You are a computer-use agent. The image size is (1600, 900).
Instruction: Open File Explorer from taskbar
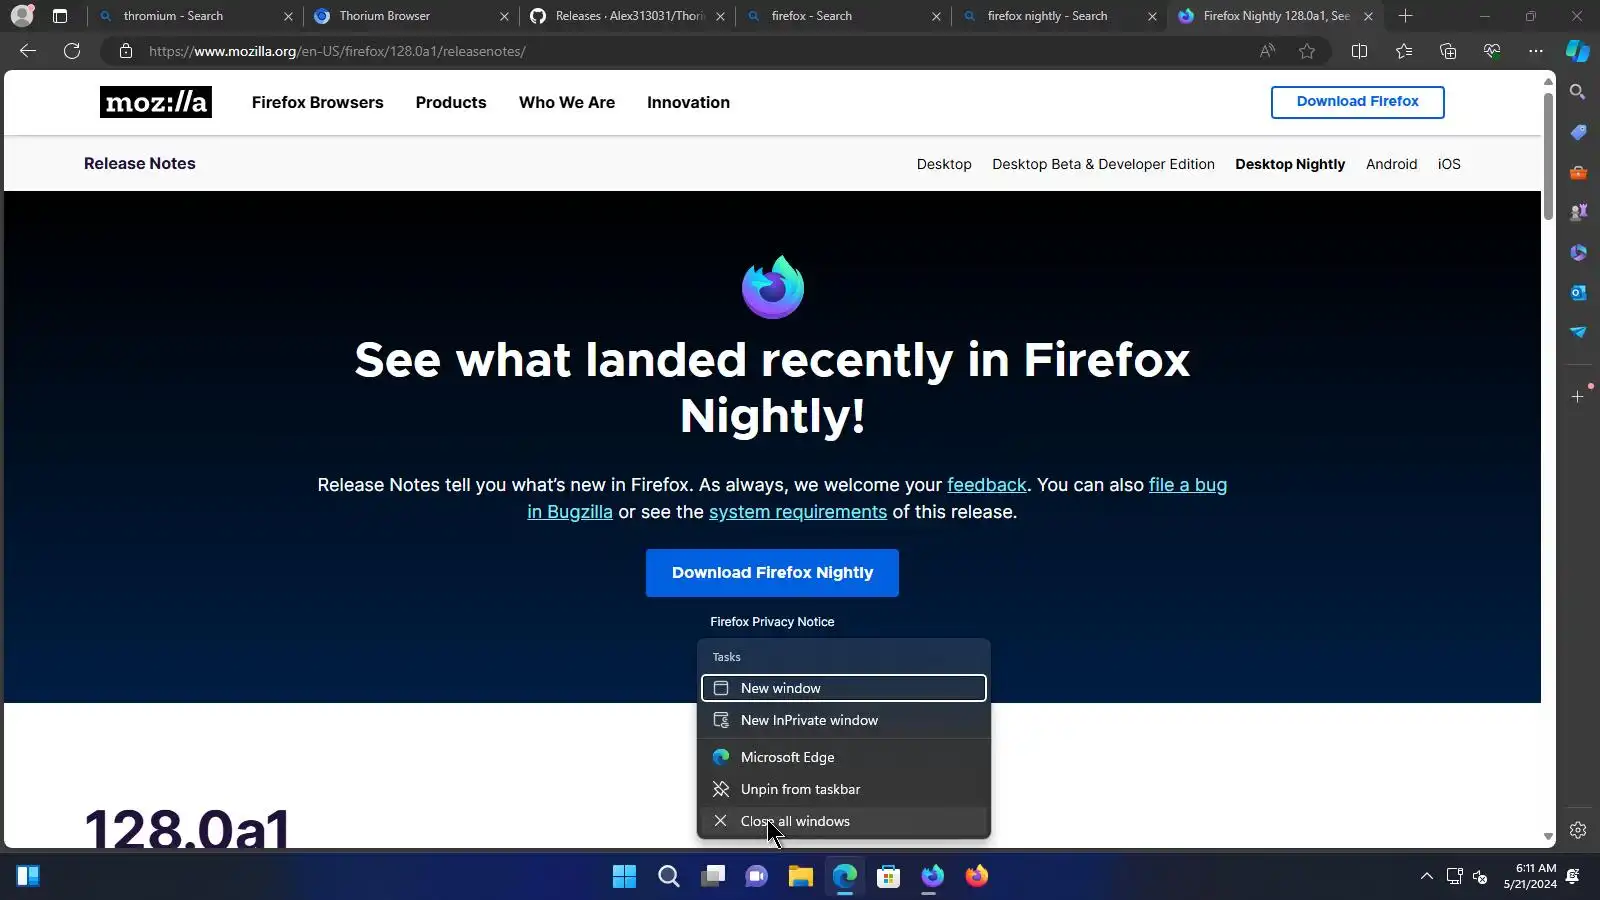click(x=801, y=876)
